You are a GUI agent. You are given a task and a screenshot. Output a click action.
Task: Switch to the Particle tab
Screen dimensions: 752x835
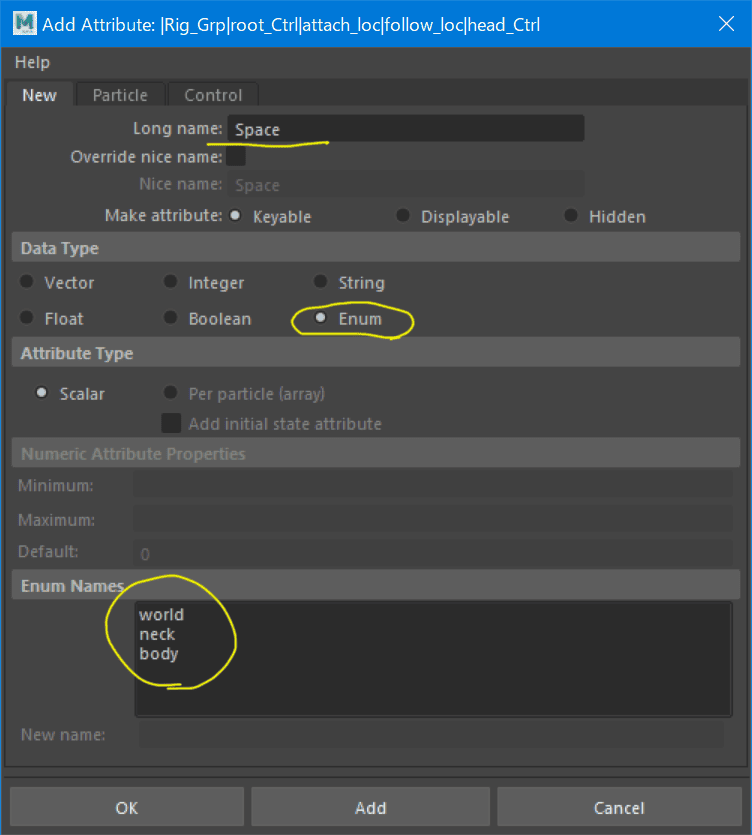click(120, 95)
